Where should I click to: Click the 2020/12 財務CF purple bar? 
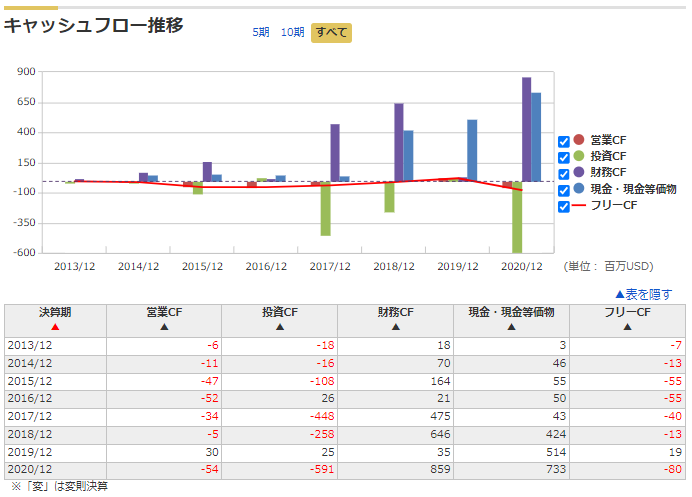tap(527, 129)
